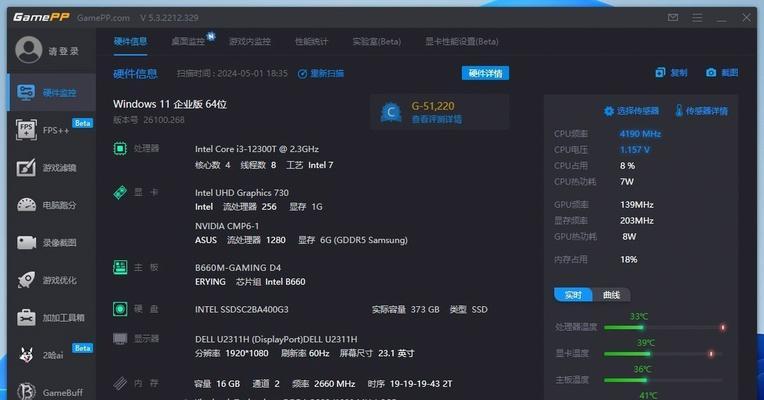Switch to the 性能统计 tab
Image resolution: width=764 pixels, height=400 pixels.
tap(311, 41)
